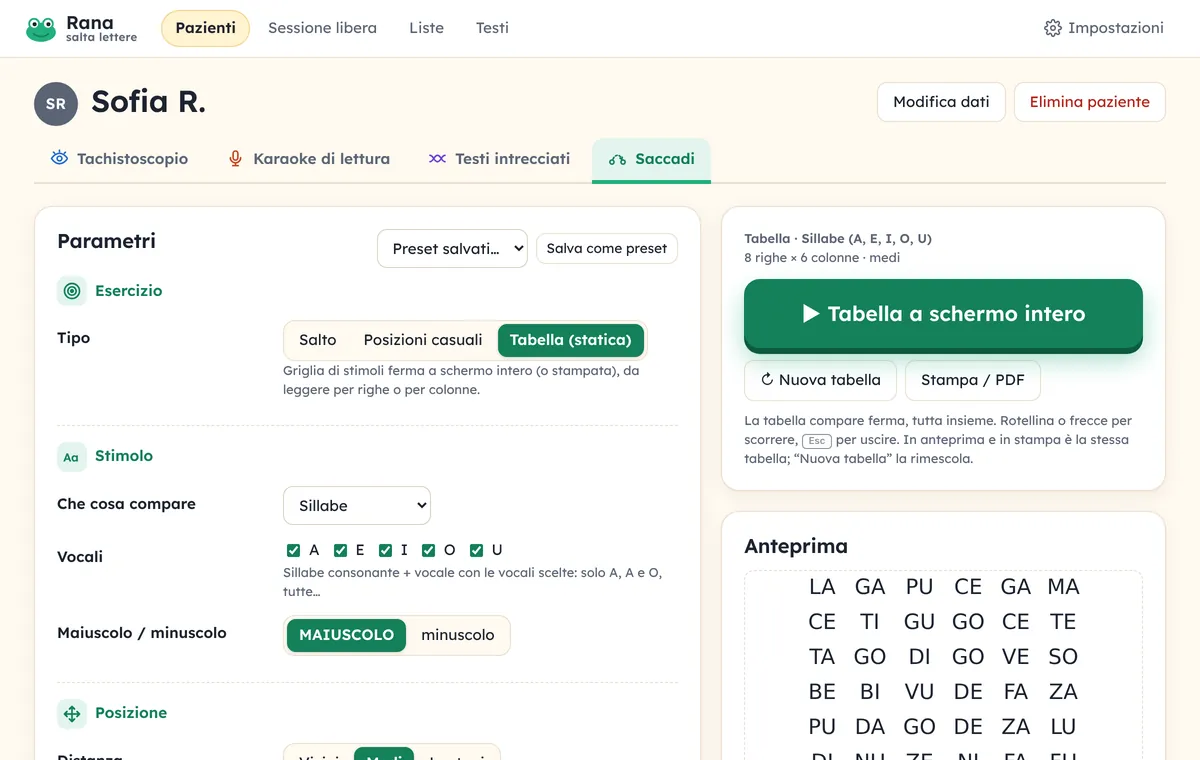Click the Testi intrecciati crossed icon
1200x760 pixels.
pos(437,158)
